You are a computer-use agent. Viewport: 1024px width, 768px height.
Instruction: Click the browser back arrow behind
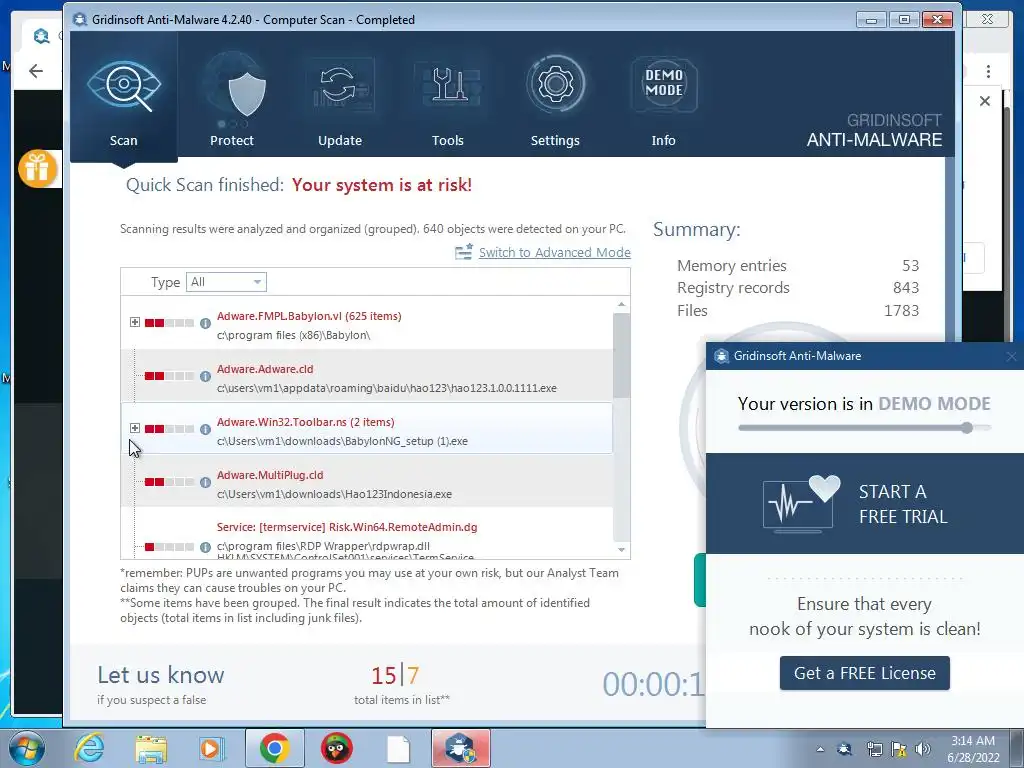coord(36,71)
